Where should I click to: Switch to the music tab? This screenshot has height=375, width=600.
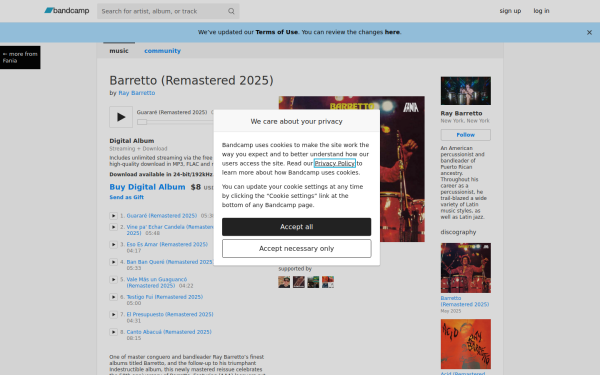[119, 51]
